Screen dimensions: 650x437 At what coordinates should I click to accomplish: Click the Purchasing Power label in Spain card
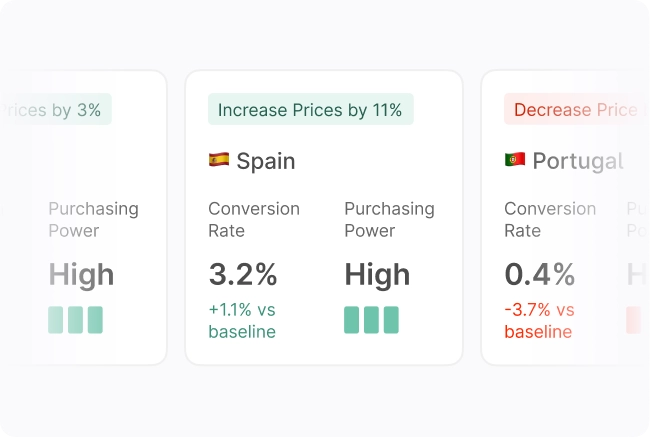pos(389,219)
